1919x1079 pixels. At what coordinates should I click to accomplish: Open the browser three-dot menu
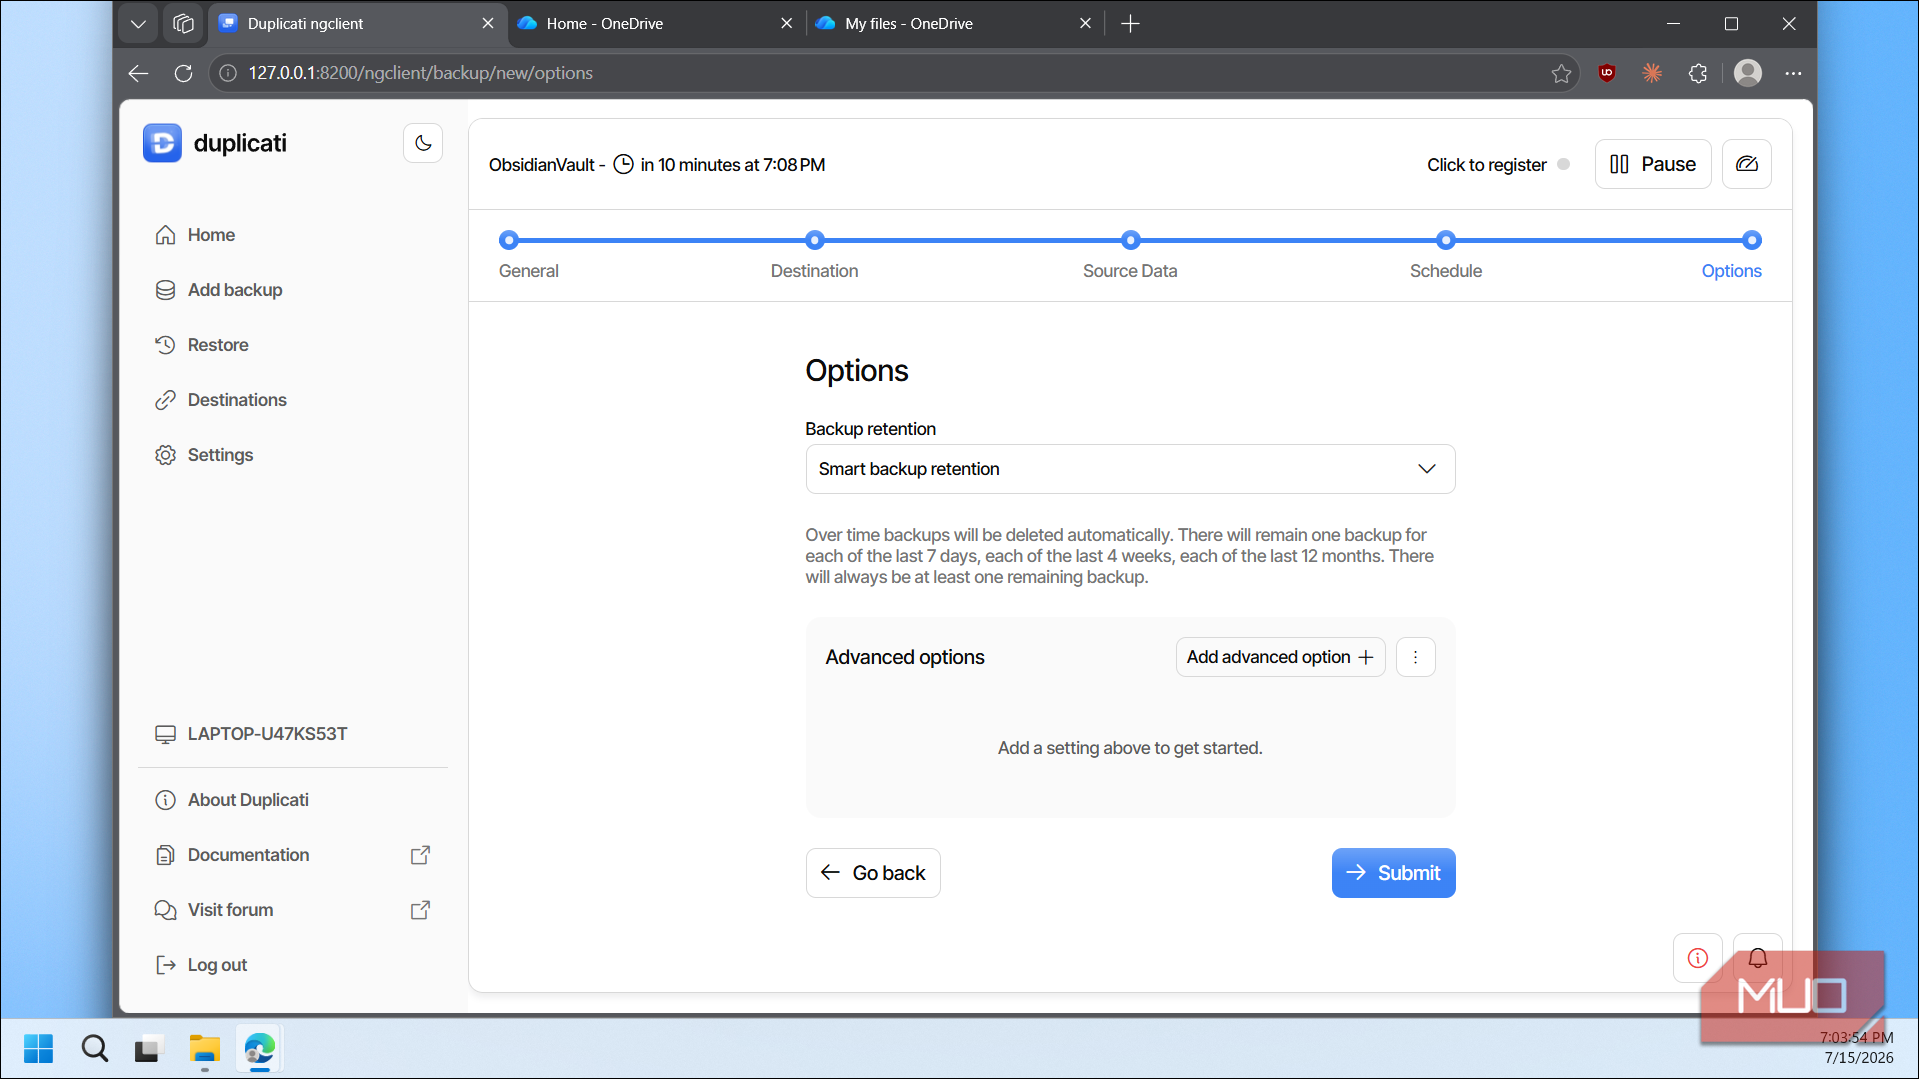coord(1794,73)
